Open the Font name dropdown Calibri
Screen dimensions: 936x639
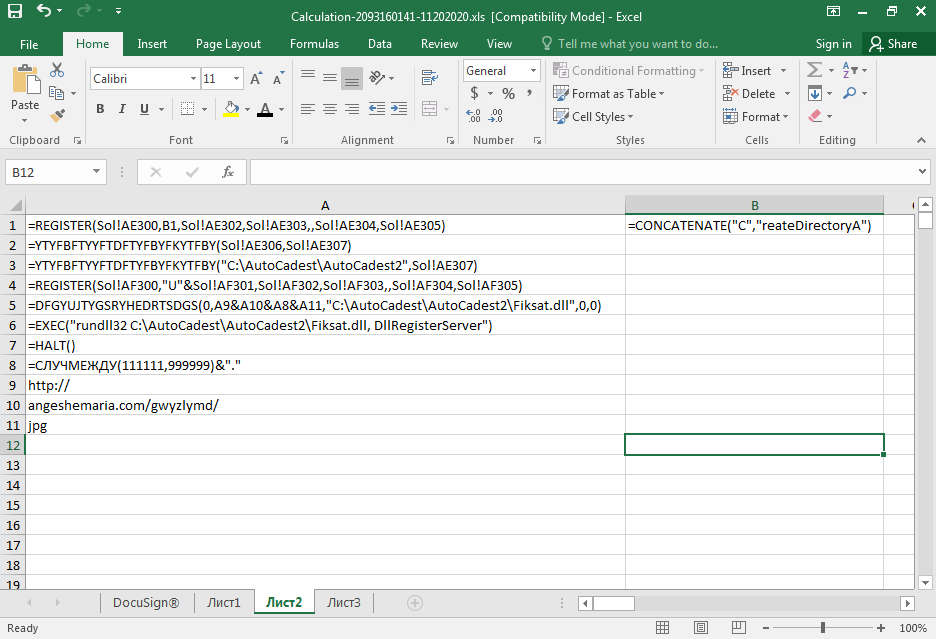tap(193, 79)
